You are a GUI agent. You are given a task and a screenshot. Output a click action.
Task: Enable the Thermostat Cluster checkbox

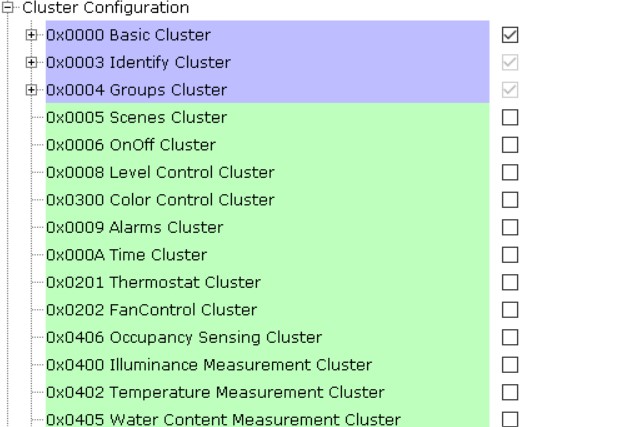click(x=510, y=283)
